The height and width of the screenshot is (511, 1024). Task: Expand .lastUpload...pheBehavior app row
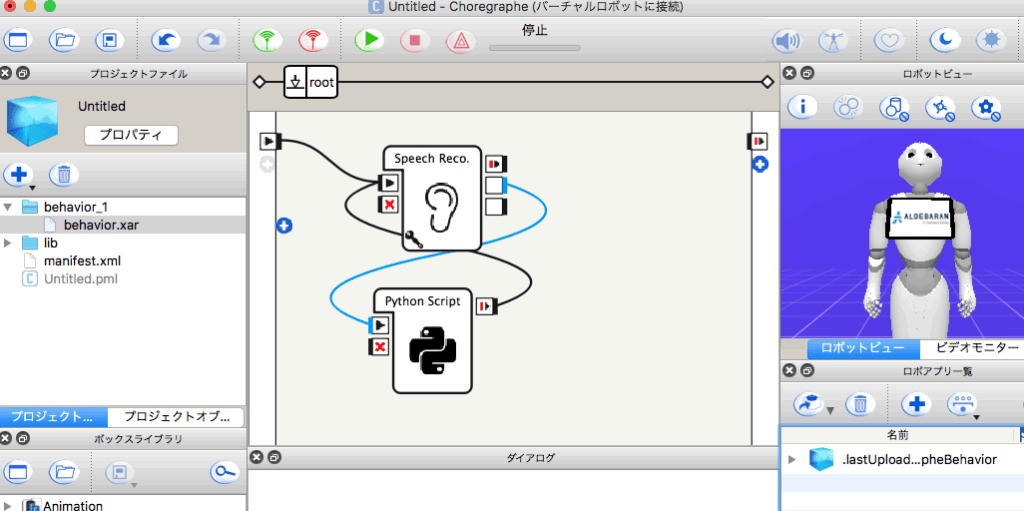tap(792, 460)
